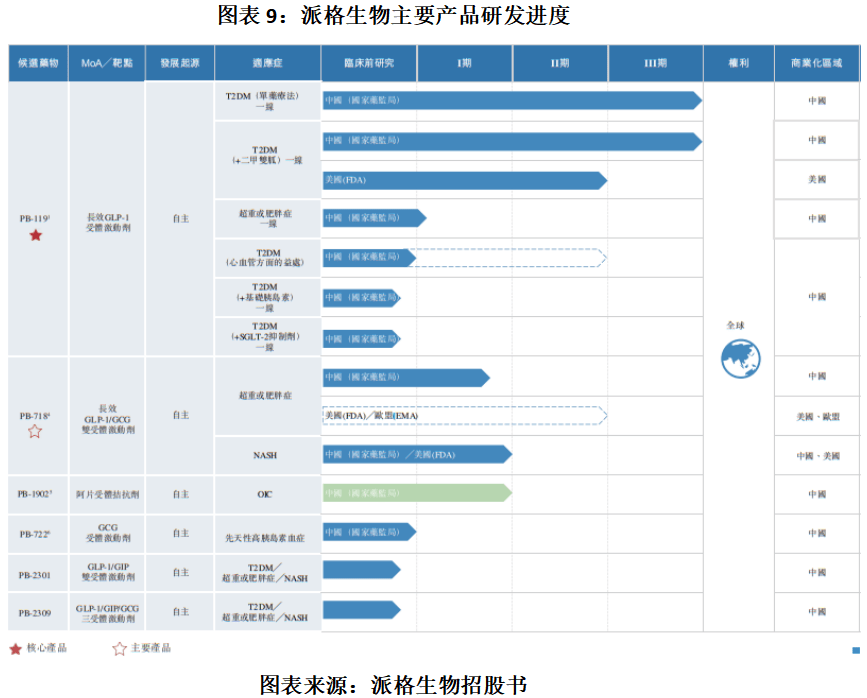Select the III期 phase header

click(x=655, y=63)
